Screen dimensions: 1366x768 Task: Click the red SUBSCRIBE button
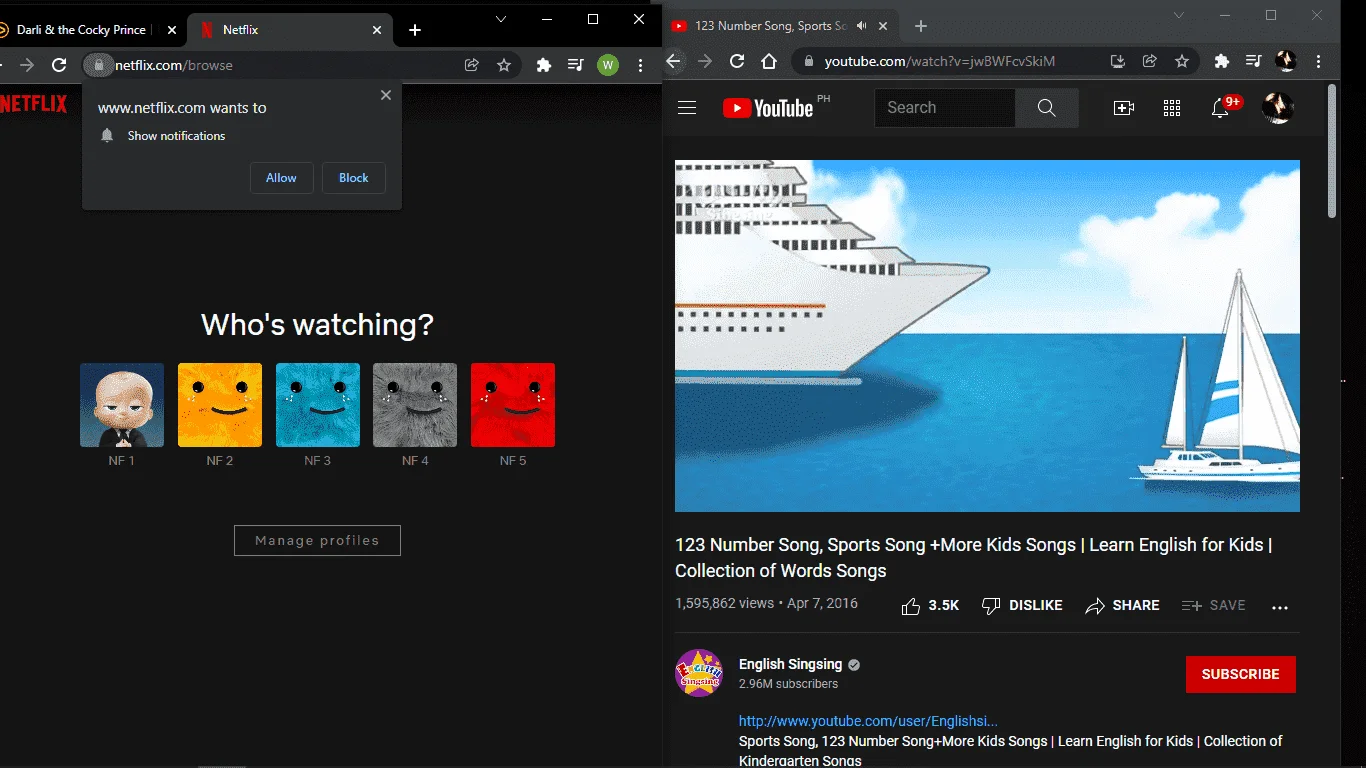1241,674
